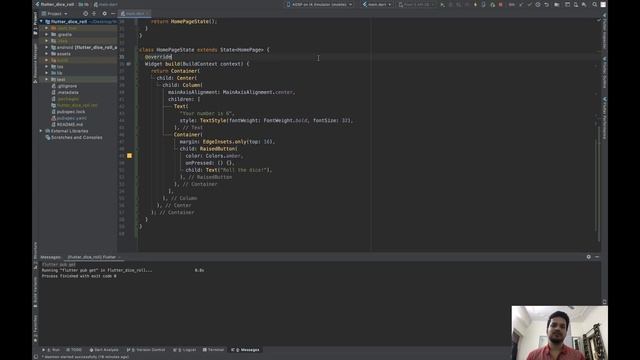Close the flutter_dice_roll Flutter messages tab

click(x=120, y=257)
